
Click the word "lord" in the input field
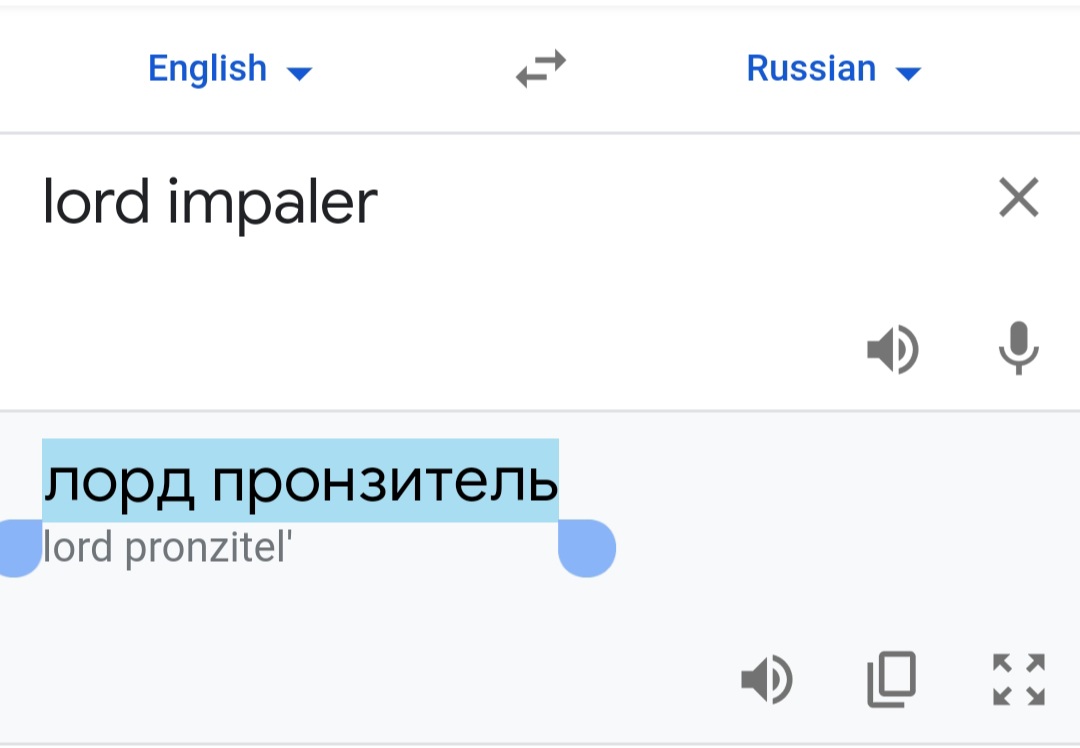(94, 201)
